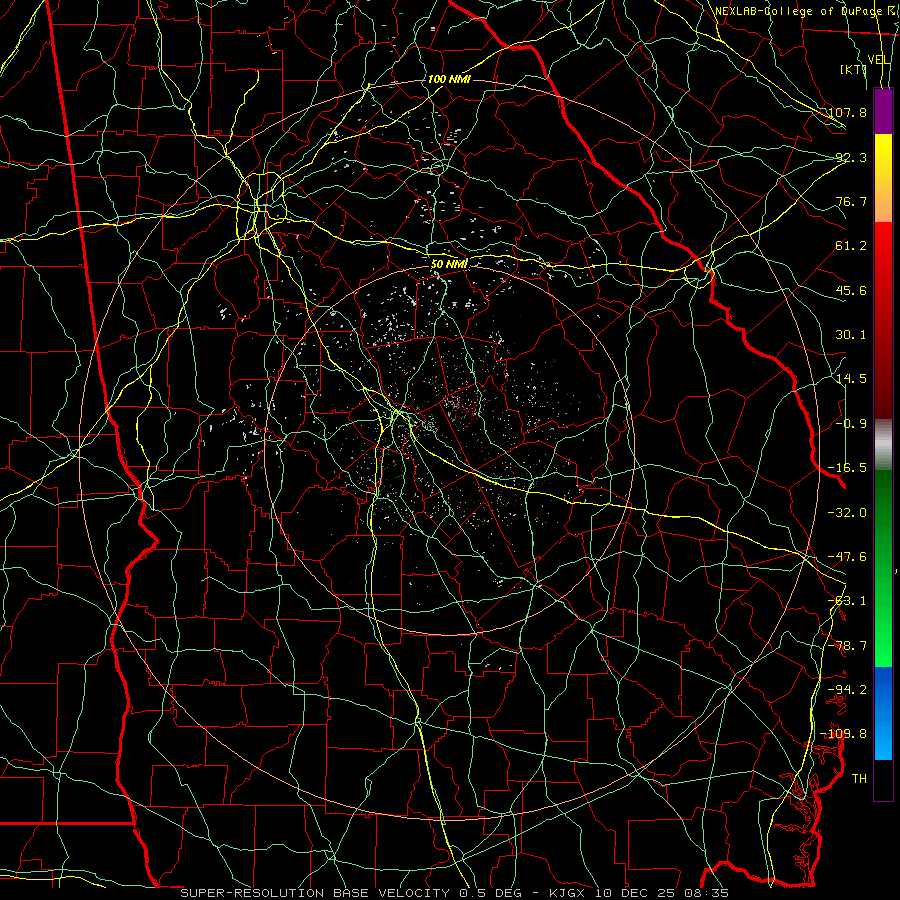This screenshot has height=900, width=900.
Task: Click the 107.8 legend value
Action: (x=847, y=112)
